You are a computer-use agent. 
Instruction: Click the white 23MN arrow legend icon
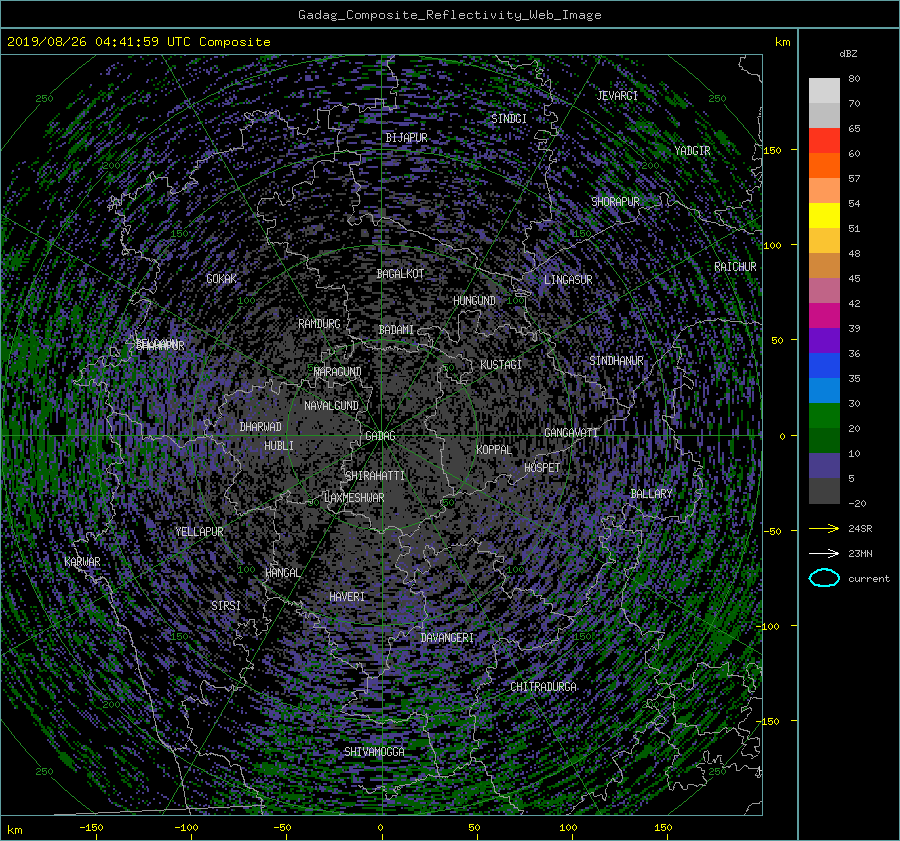click(x=824, y=553)
